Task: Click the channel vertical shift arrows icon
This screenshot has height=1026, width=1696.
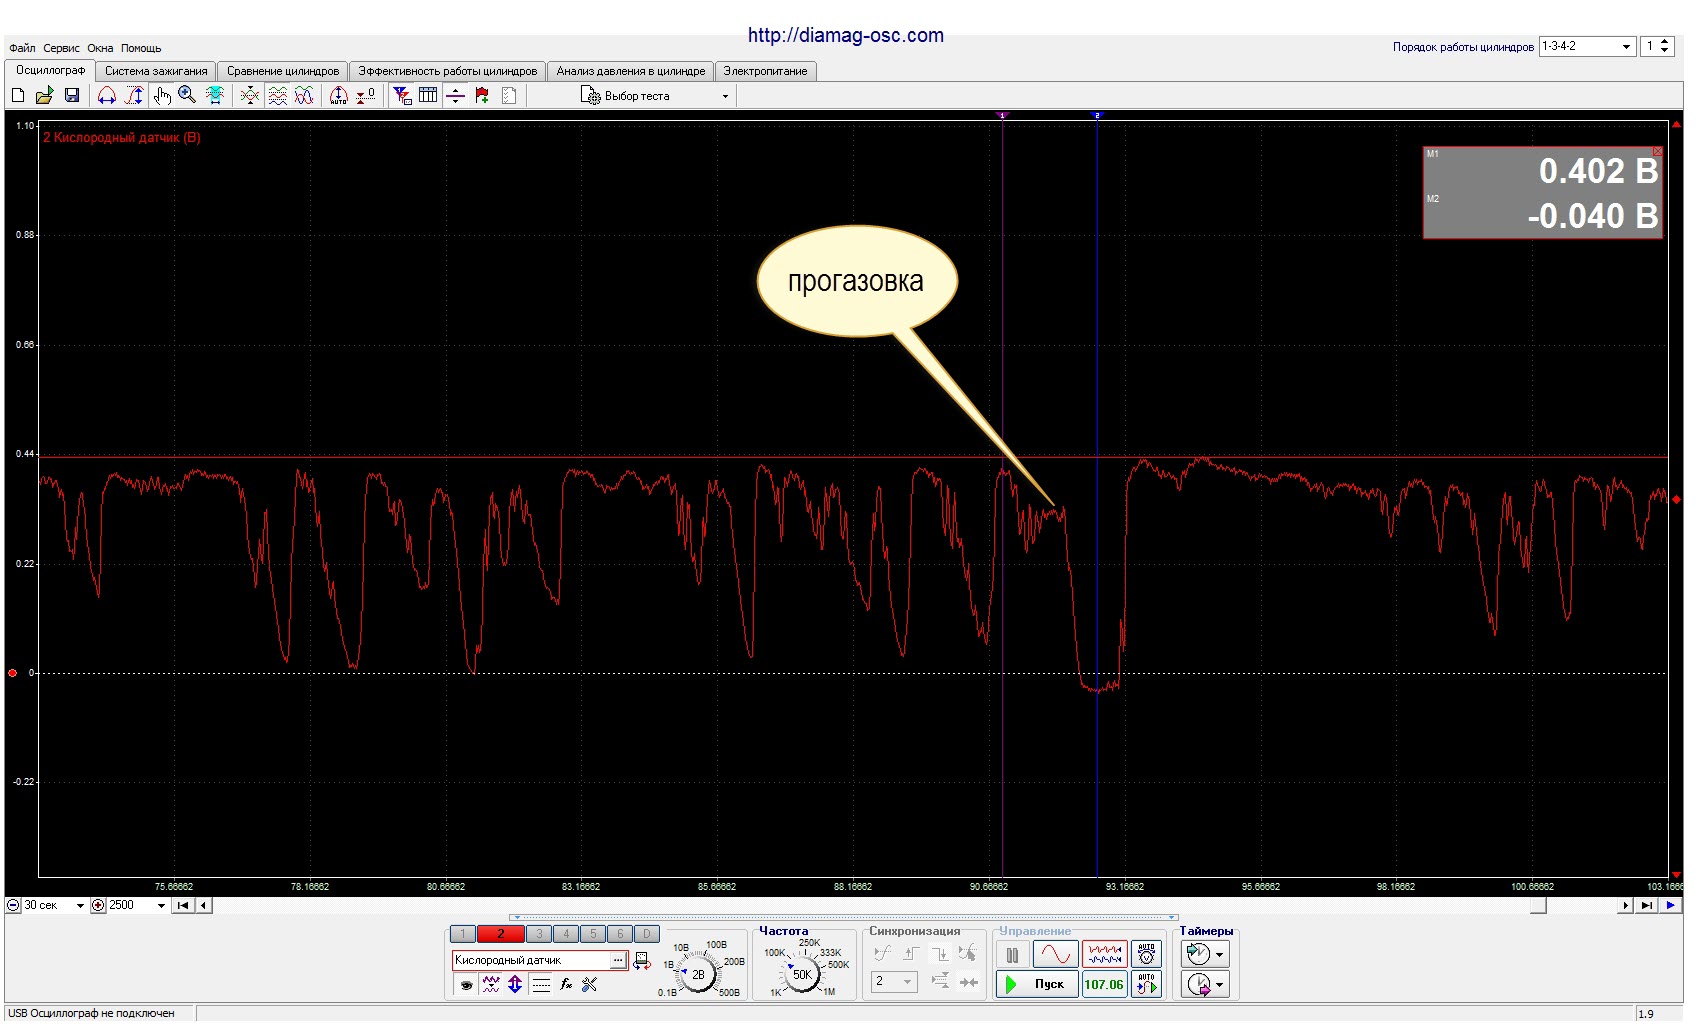Action: 515,985
